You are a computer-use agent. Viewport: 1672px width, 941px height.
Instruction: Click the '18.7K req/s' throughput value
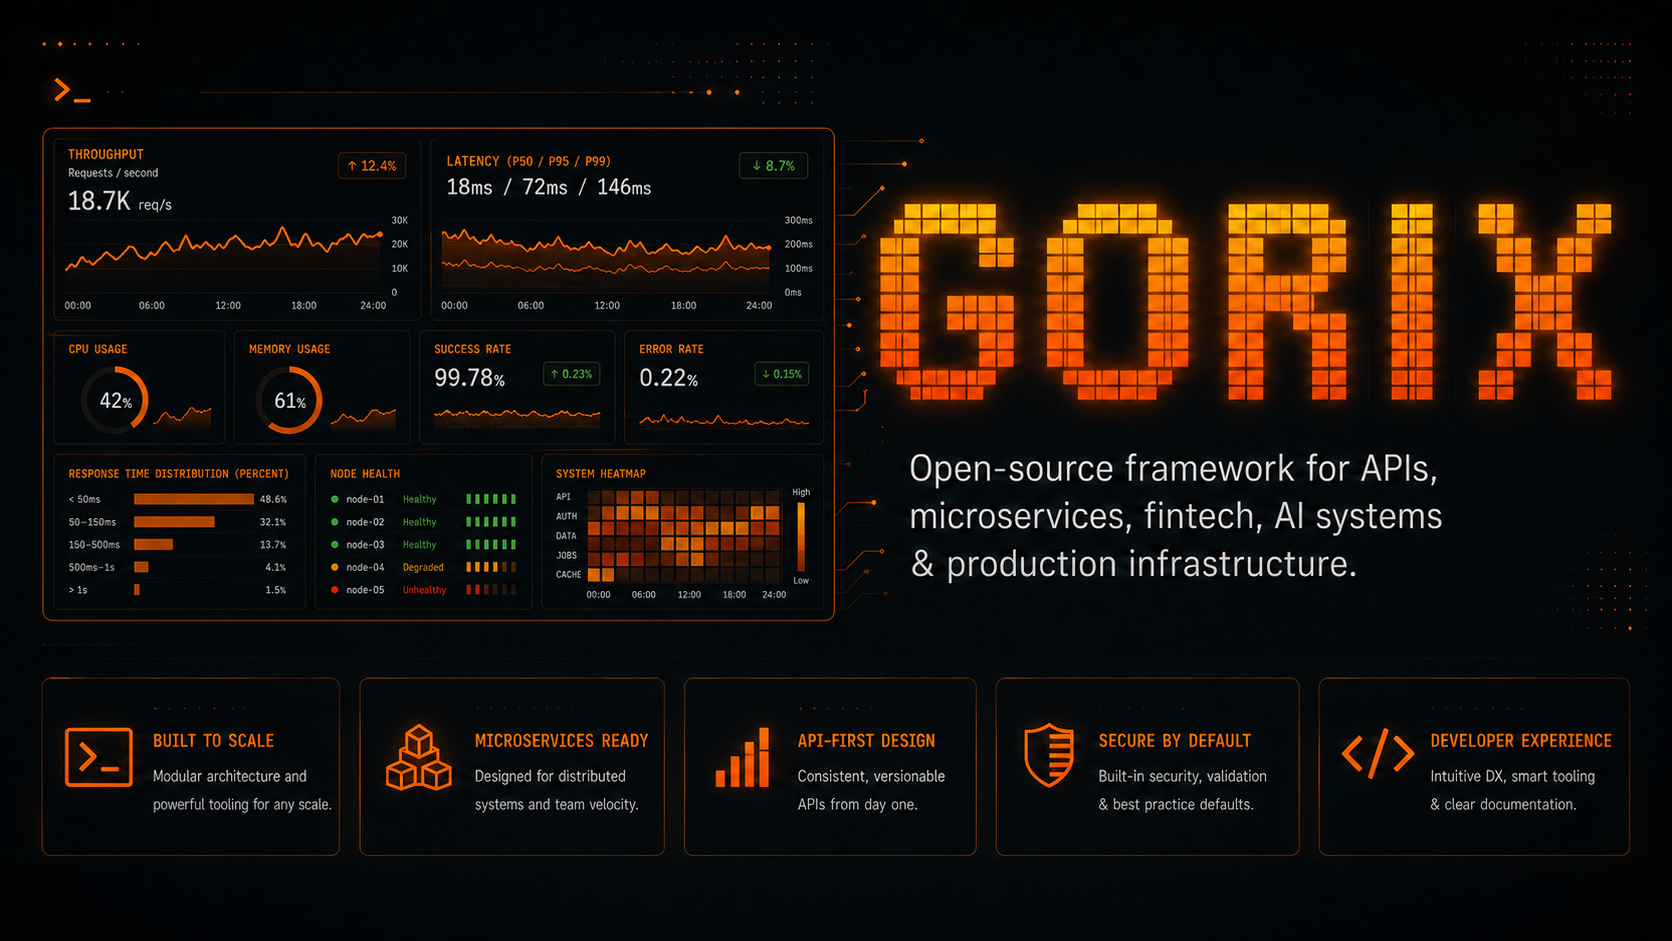[119, 202]
